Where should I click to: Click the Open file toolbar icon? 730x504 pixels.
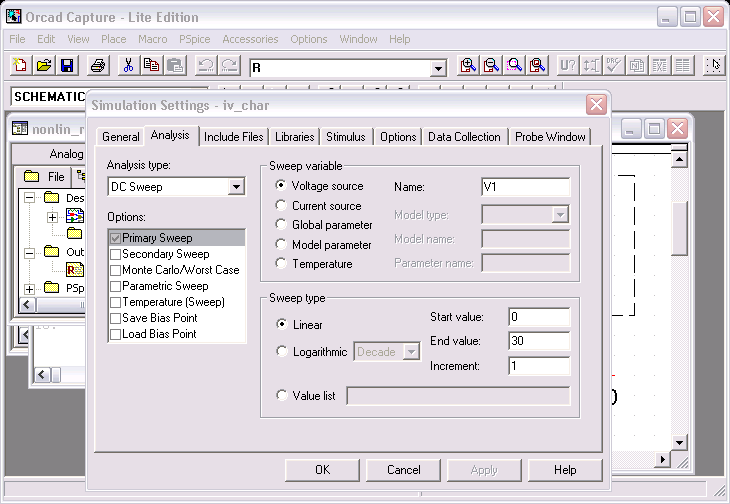44,65
